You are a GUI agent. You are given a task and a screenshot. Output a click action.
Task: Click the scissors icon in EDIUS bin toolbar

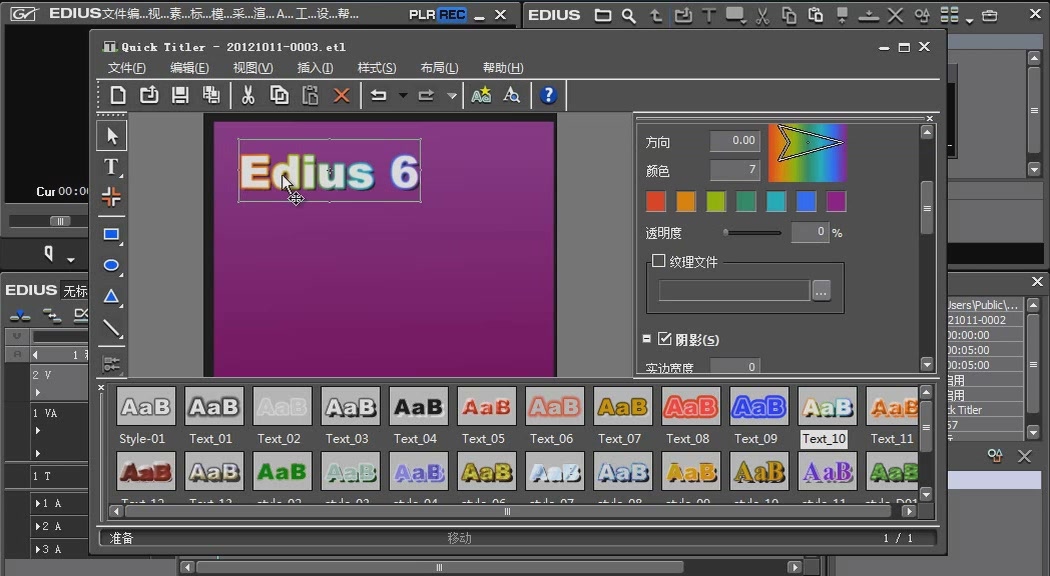(x=762, y=15)
